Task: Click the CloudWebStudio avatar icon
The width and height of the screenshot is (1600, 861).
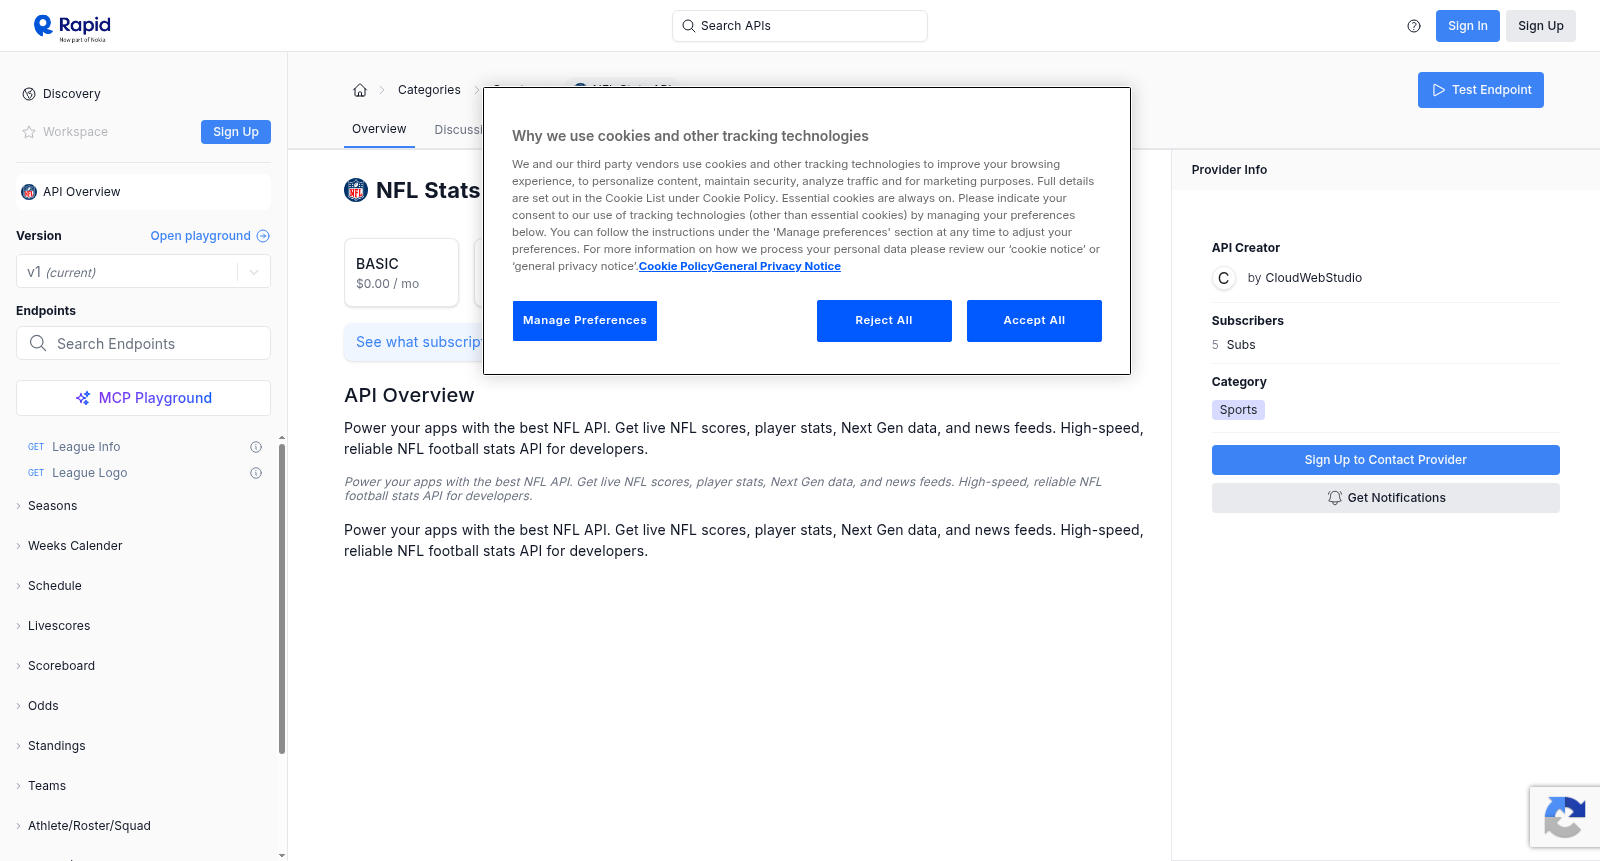Action: pos(1224,278)
